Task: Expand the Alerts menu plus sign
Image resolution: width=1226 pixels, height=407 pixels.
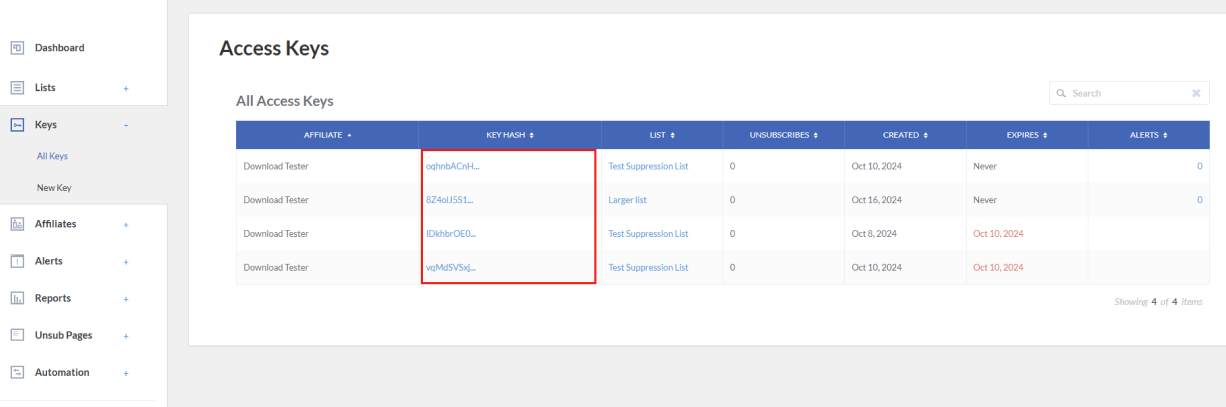Action: click(x=126, y=262)
